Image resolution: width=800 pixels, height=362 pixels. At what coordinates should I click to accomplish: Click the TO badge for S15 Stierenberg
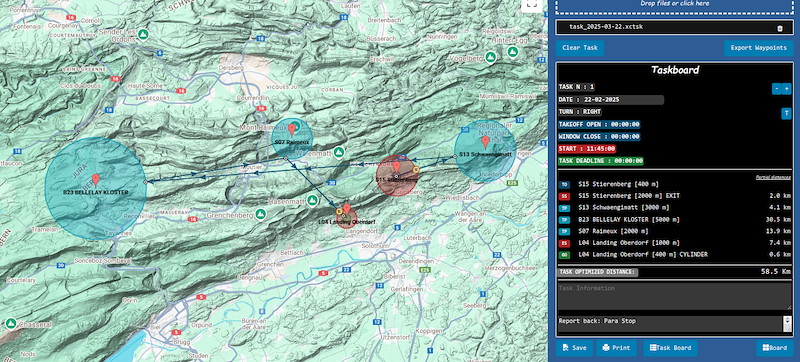(x=565, y=185)
